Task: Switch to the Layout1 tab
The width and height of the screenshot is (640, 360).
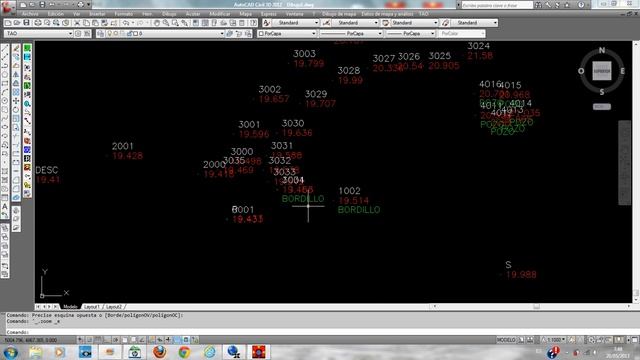Action: pyautogui.click(x=91, y=307)
